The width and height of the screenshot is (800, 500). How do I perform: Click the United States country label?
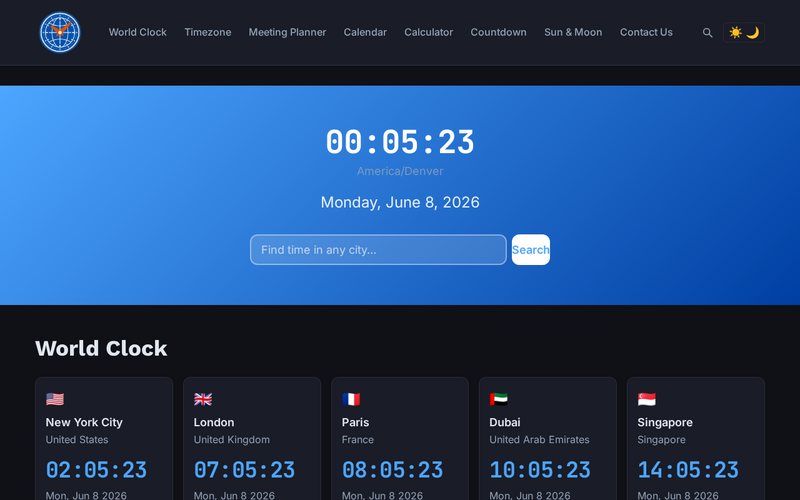coord(77,440)
